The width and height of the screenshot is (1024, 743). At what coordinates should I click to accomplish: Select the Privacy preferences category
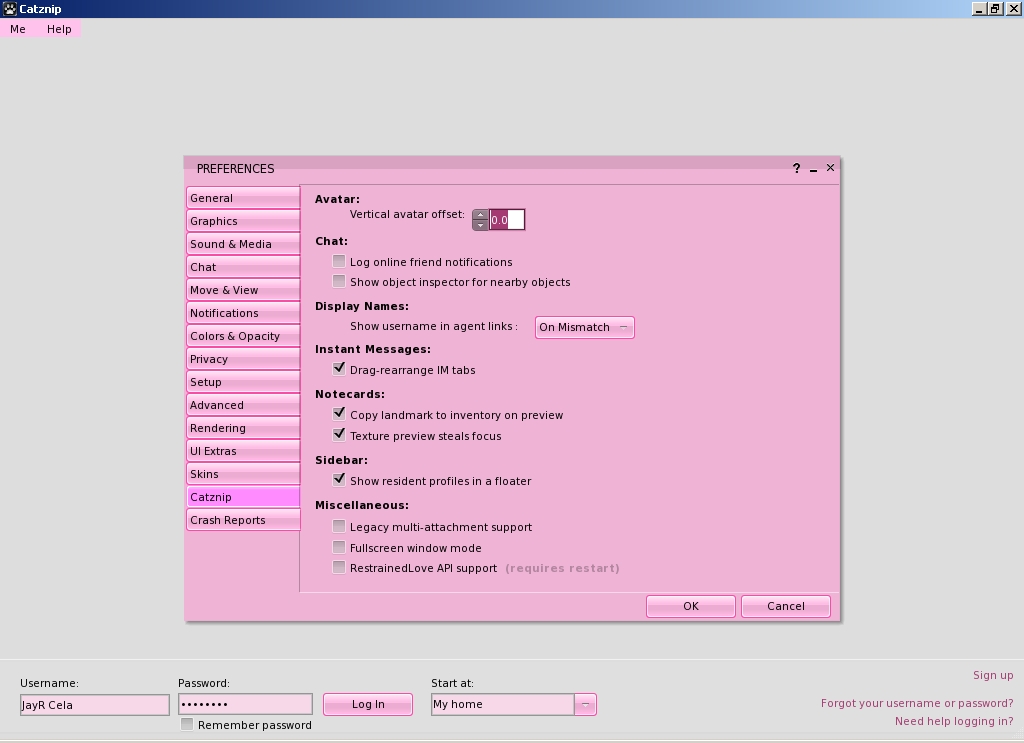pyautogui.click(x=242, y=358)
